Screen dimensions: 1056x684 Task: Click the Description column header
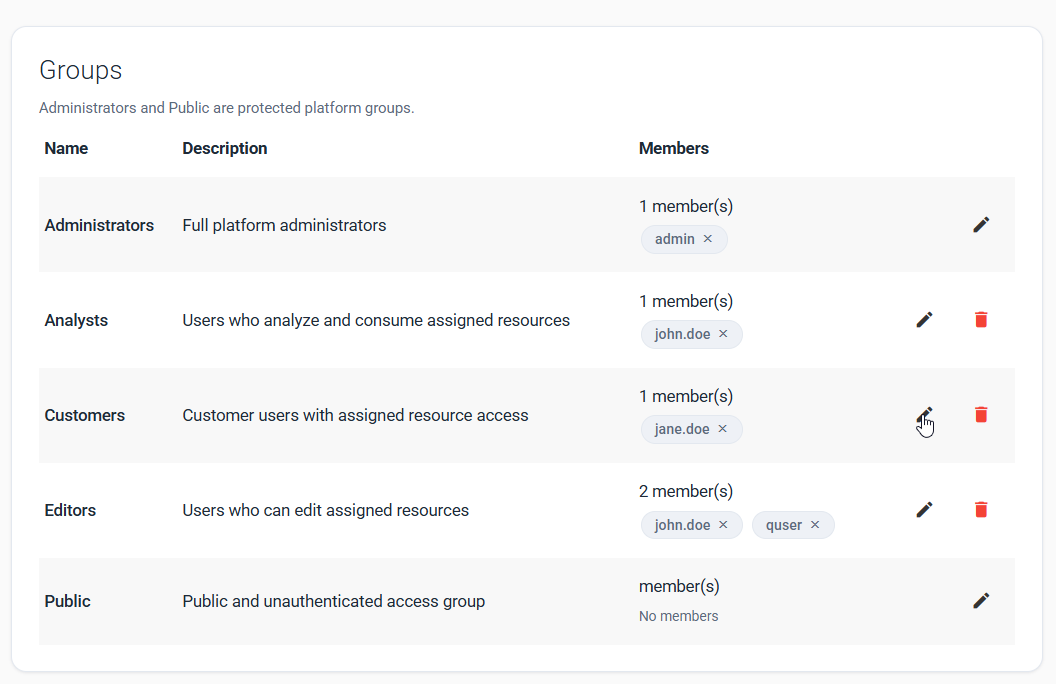coord(225,148)
